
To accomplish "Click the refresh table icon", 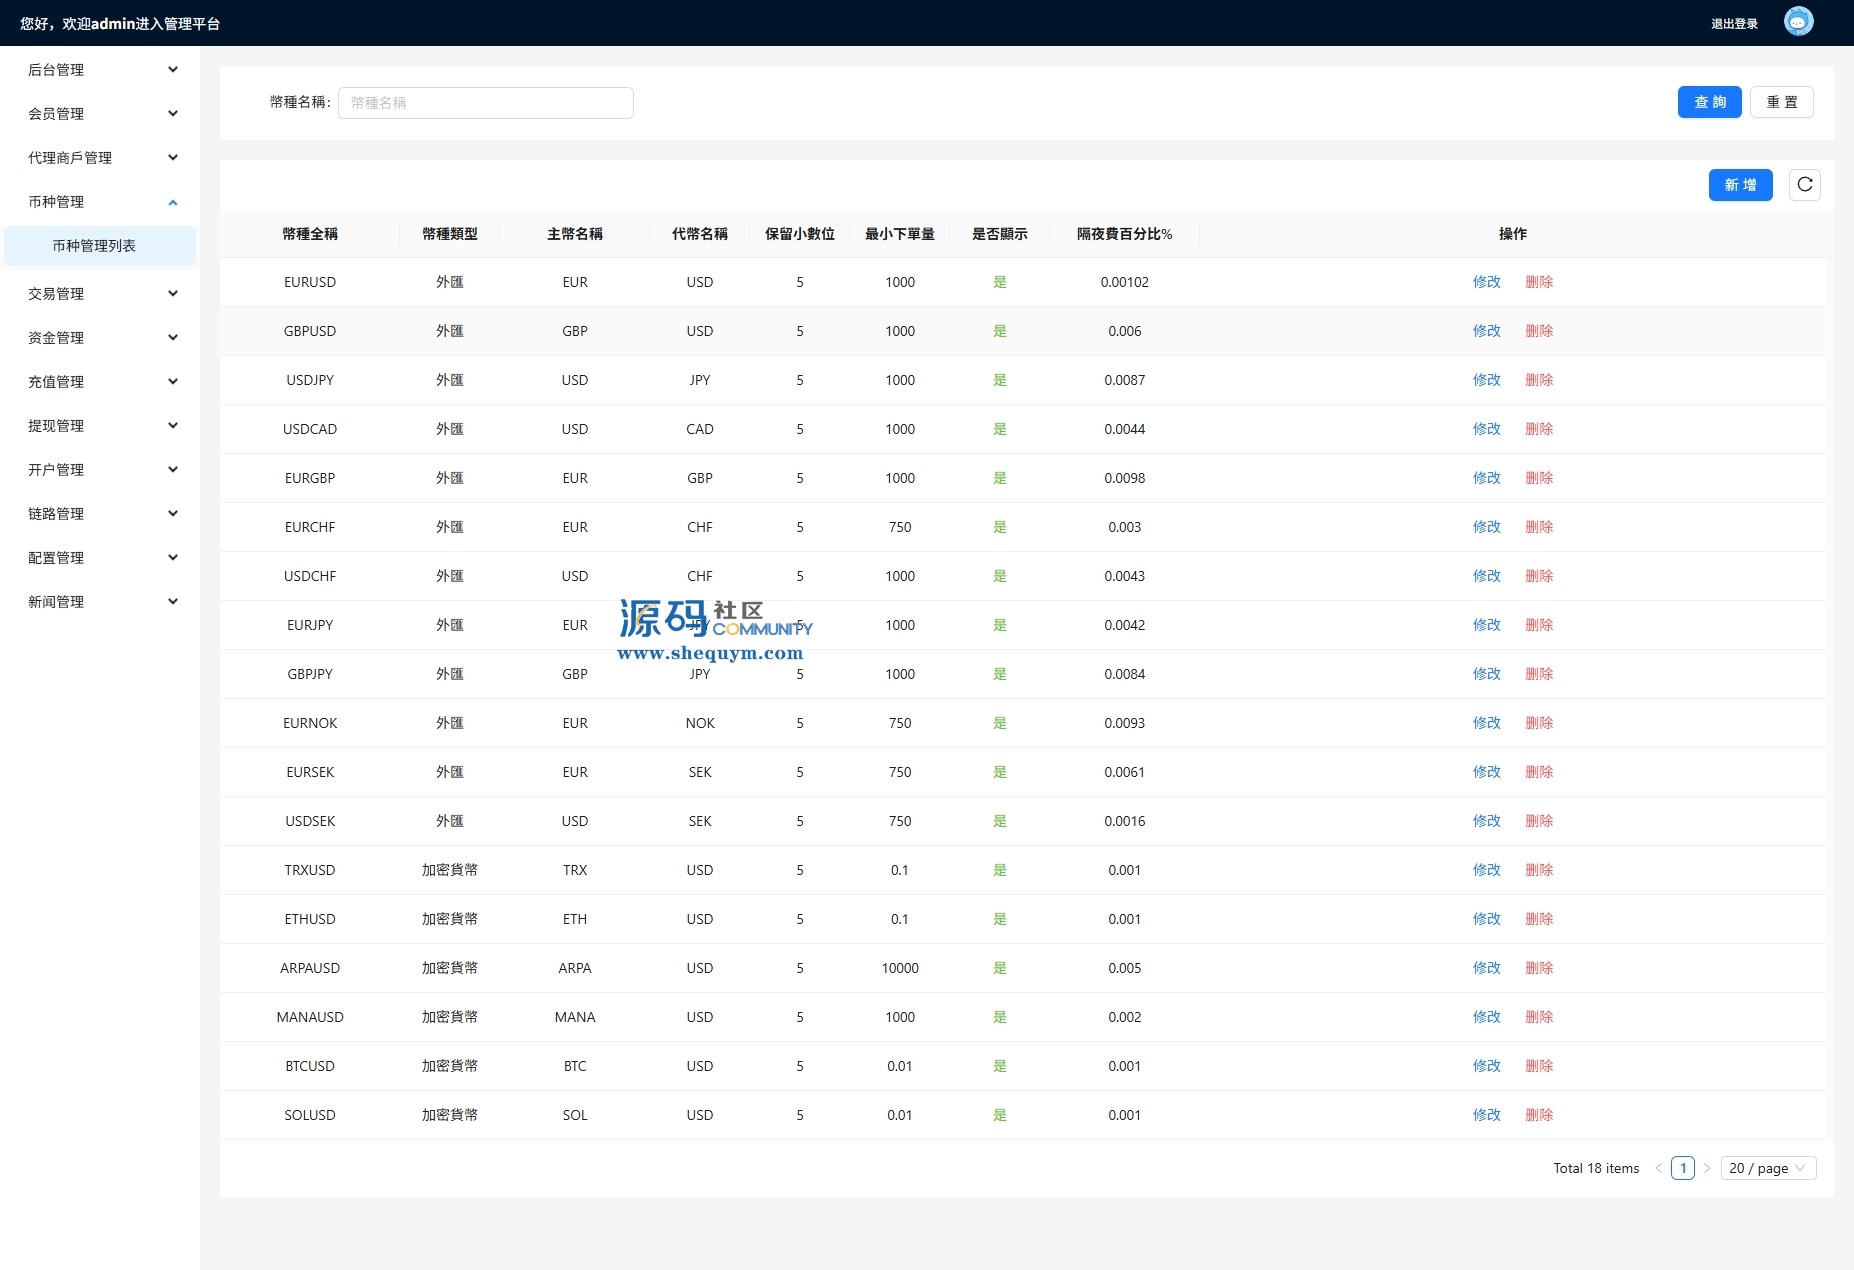I will [x=1804, y=185].
